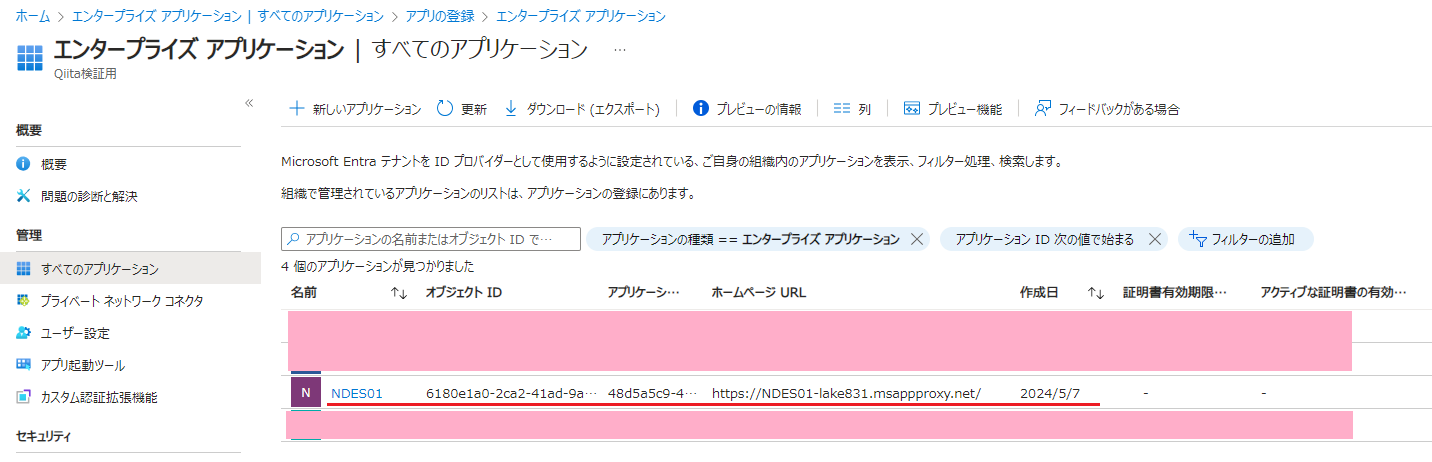The height and width of the screenshot is (462, 1432).
Task: Click the 管理 section heading
Action: pos(29,235)
